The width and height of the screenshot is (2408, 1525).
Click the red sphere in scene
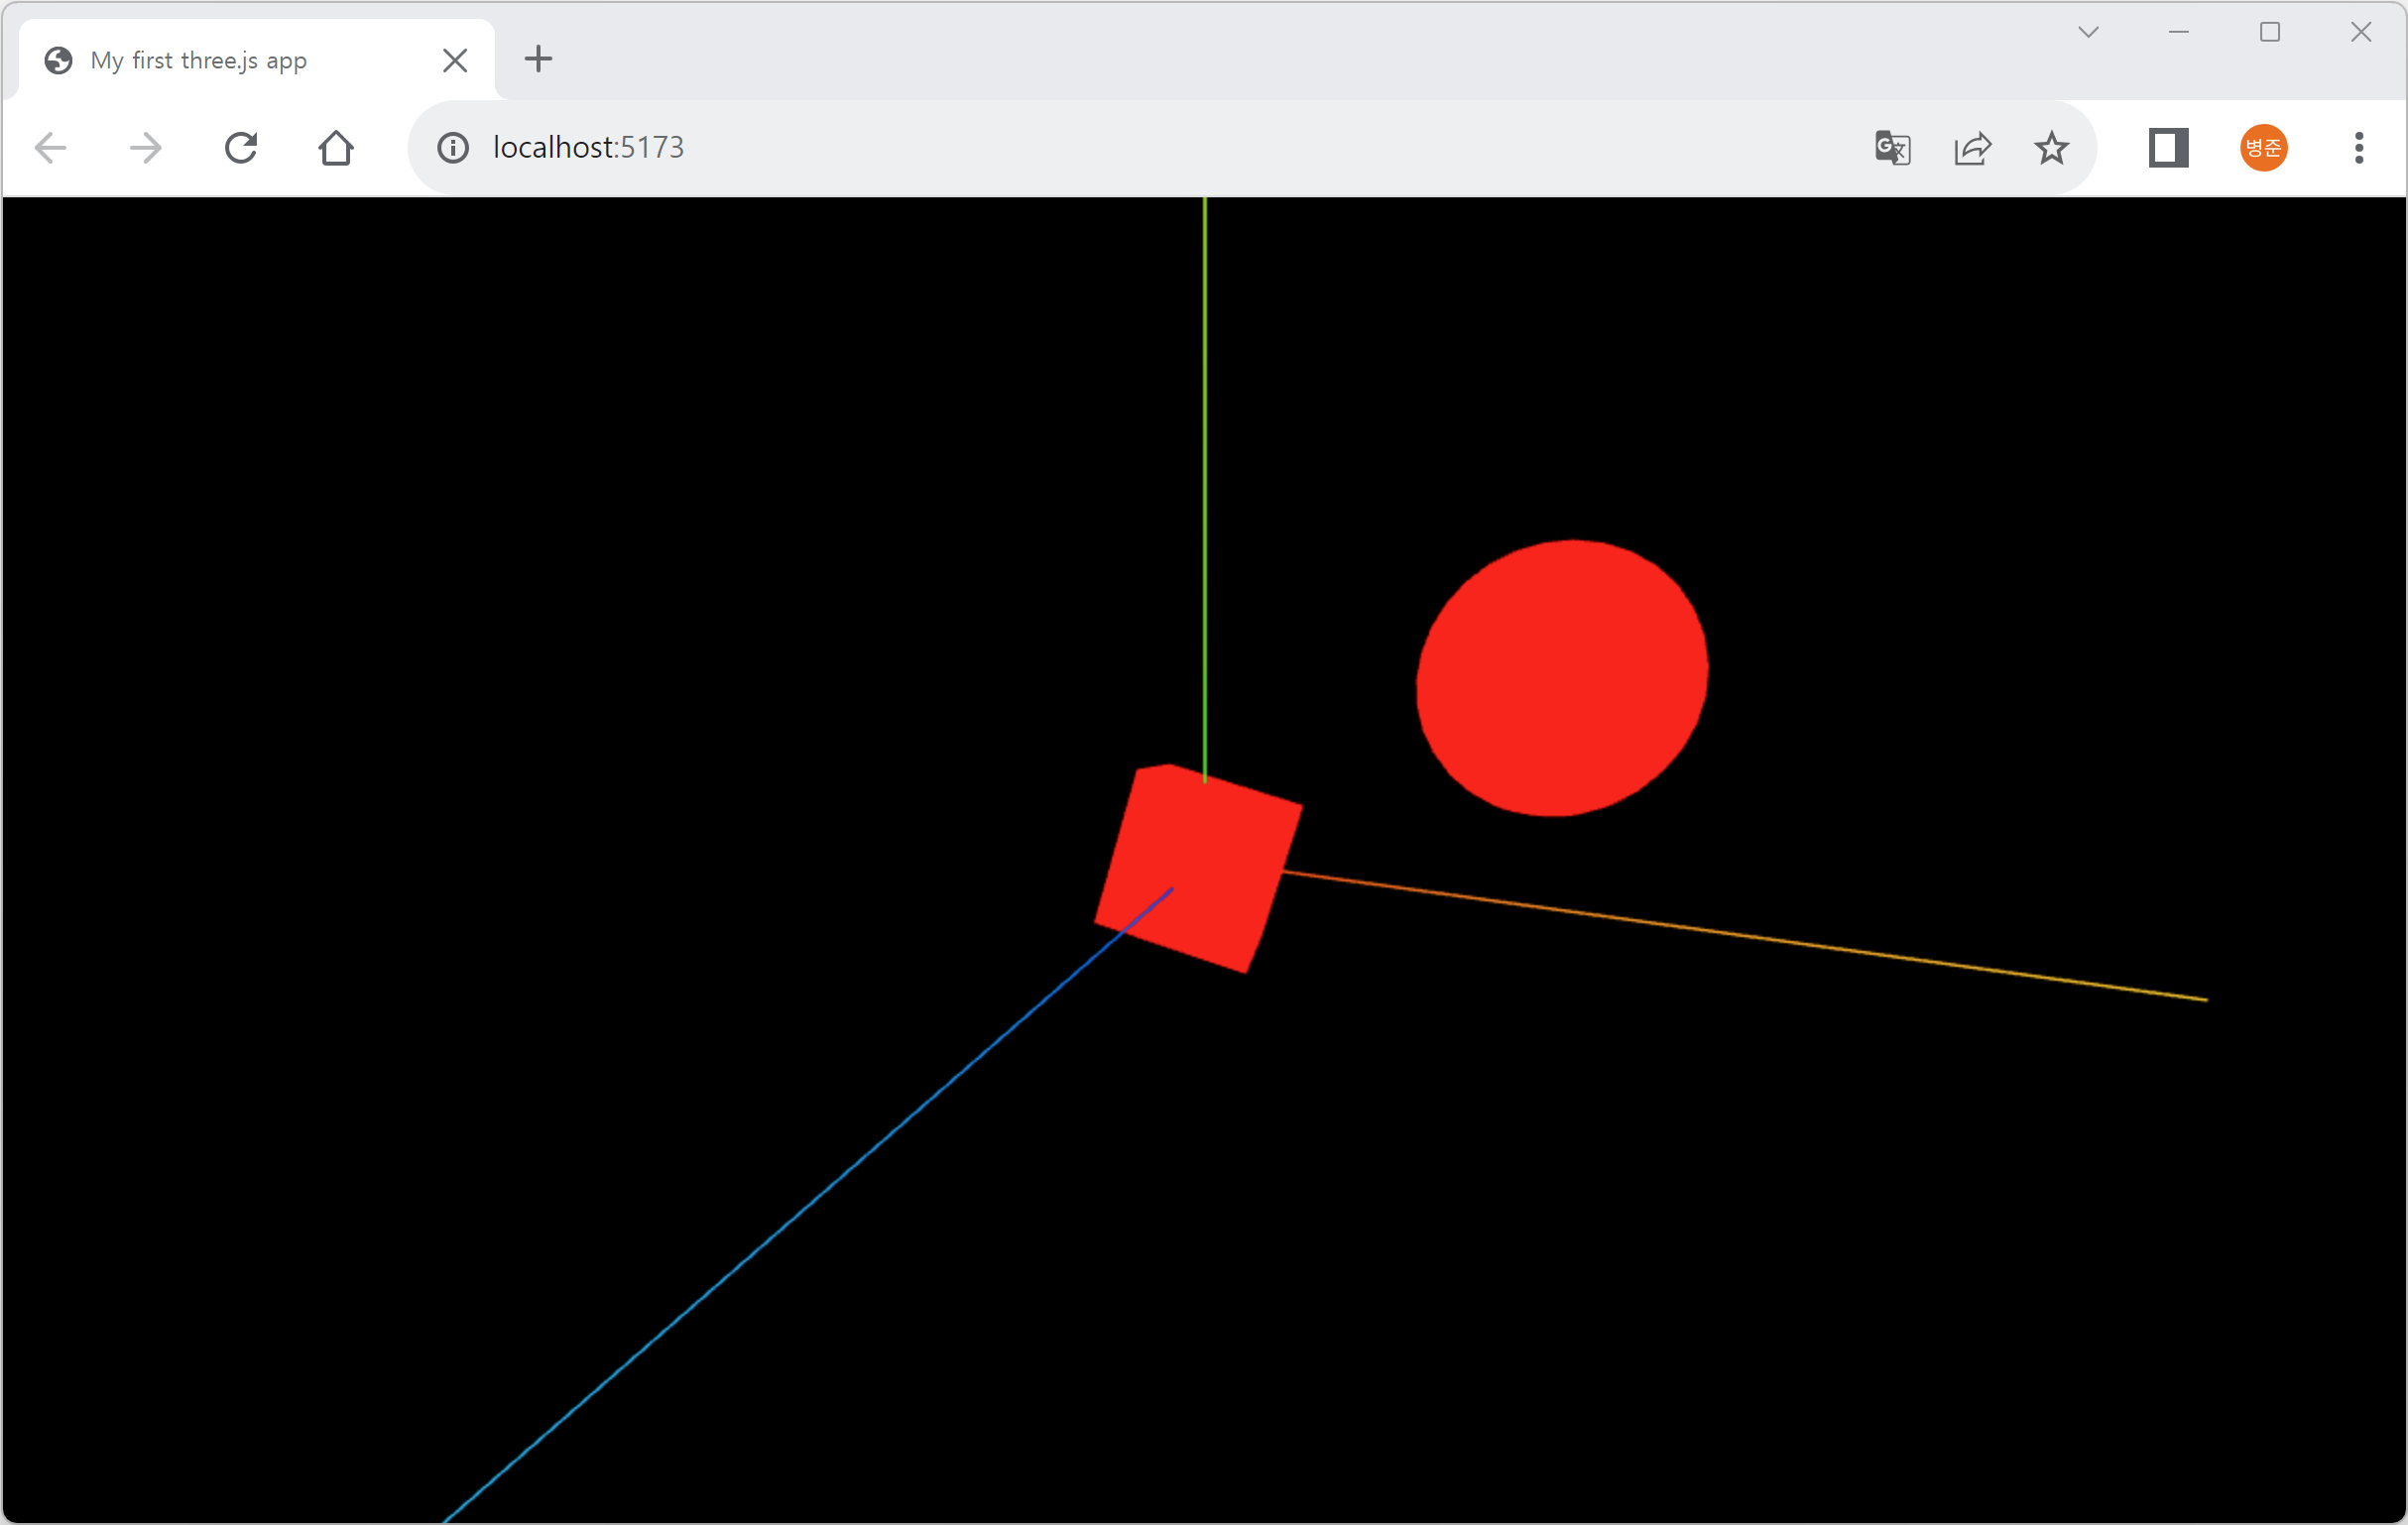(1562, 679)
